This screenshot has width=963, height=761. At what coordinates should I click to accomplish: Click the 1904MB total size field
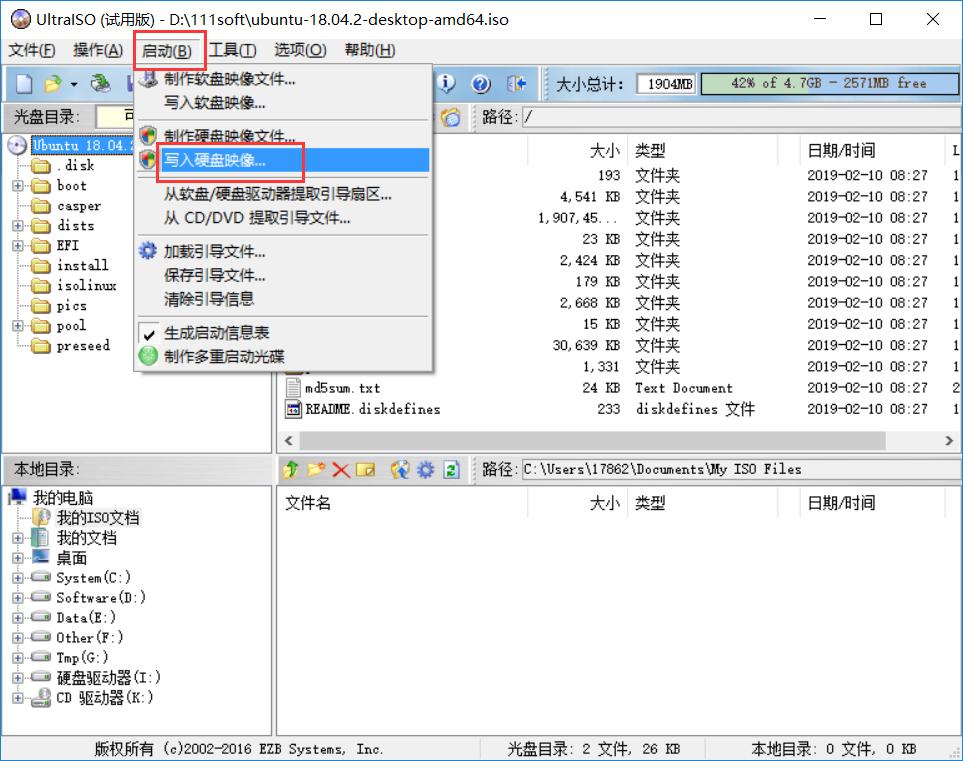[x=666, y=85]
